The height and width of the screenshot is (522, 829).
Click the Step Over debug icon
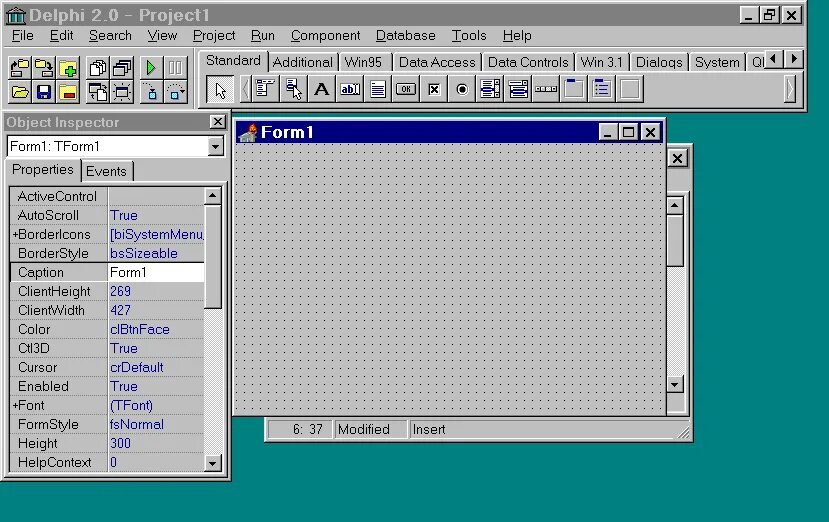[175, 92]
